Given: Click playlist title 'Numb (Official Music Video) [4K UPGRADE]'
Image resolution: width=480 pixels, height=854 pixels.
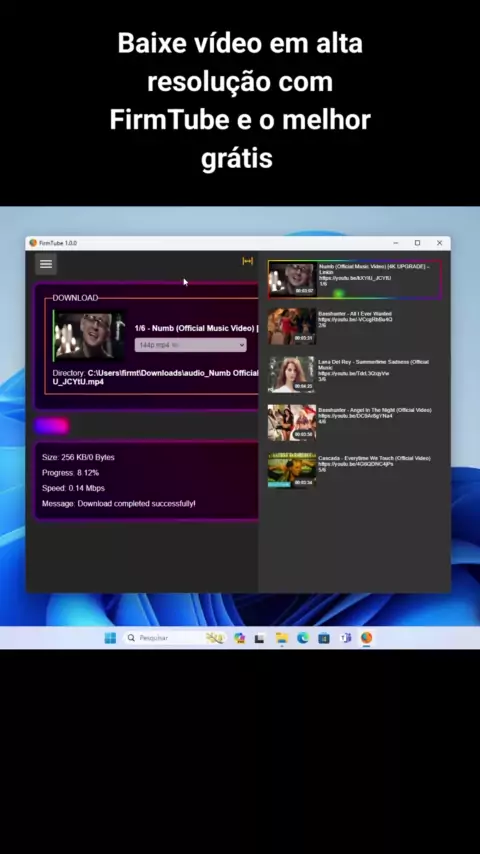Looking at the screenshot, I should click(x=374, y=267).
